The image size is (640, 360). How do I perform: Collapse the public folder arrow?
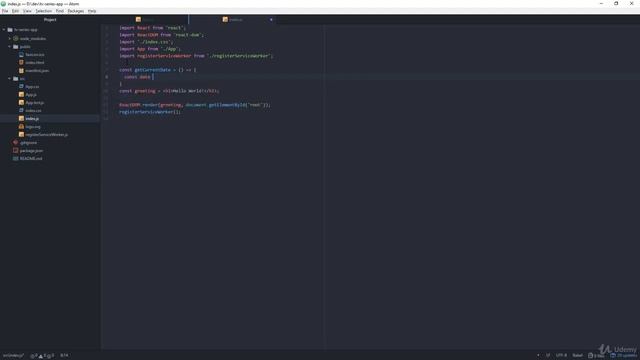pos(10,47)
